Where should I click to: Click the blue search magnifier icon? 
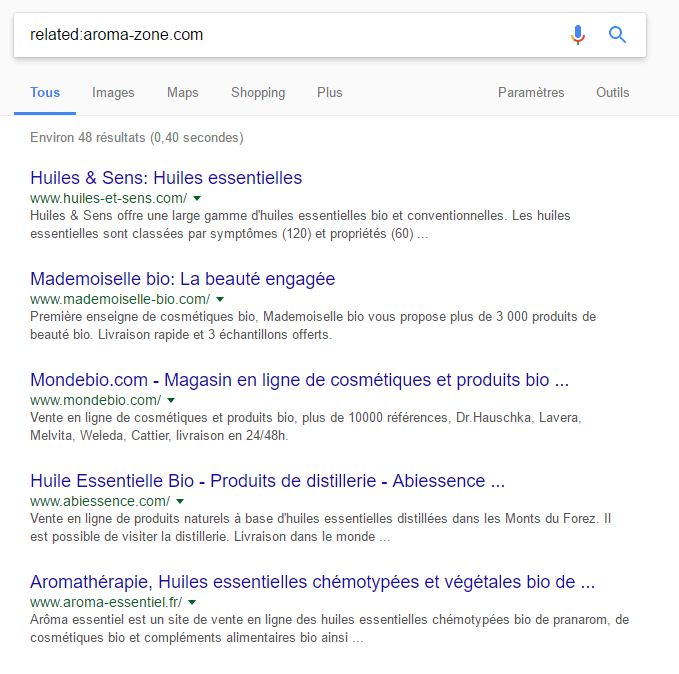(x=618, y=35)
